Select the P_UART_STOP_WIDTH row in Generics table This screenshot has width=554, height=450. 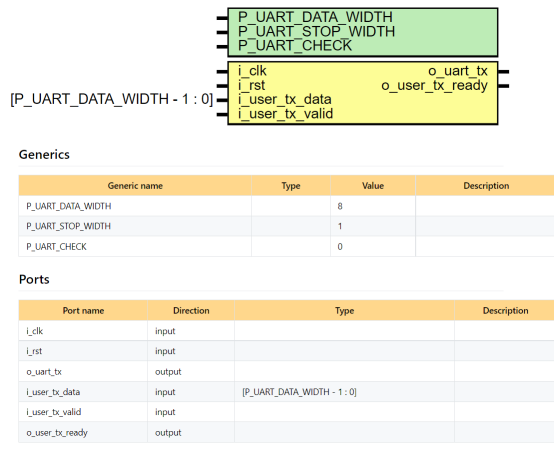pos(286,226)
